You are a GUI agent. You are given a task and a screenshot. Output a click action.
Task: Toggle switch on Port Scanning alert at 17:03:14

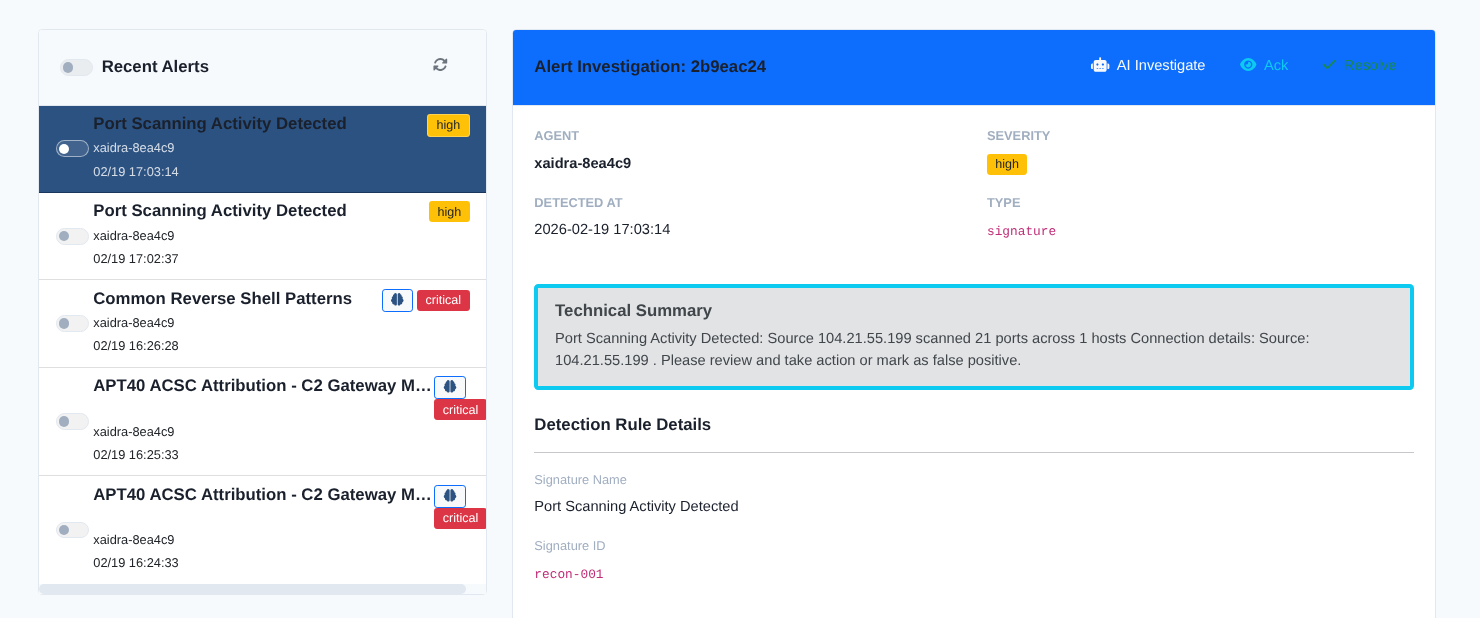(x=72, y=148)
